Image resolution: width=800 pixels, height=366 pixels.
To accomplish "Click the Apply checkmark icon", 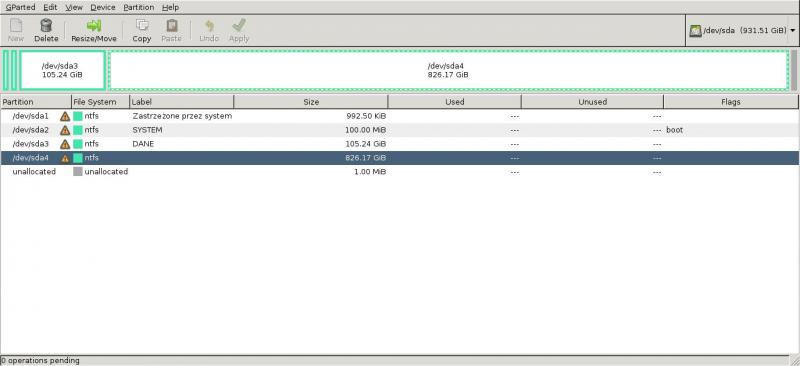I will (239, 26).
